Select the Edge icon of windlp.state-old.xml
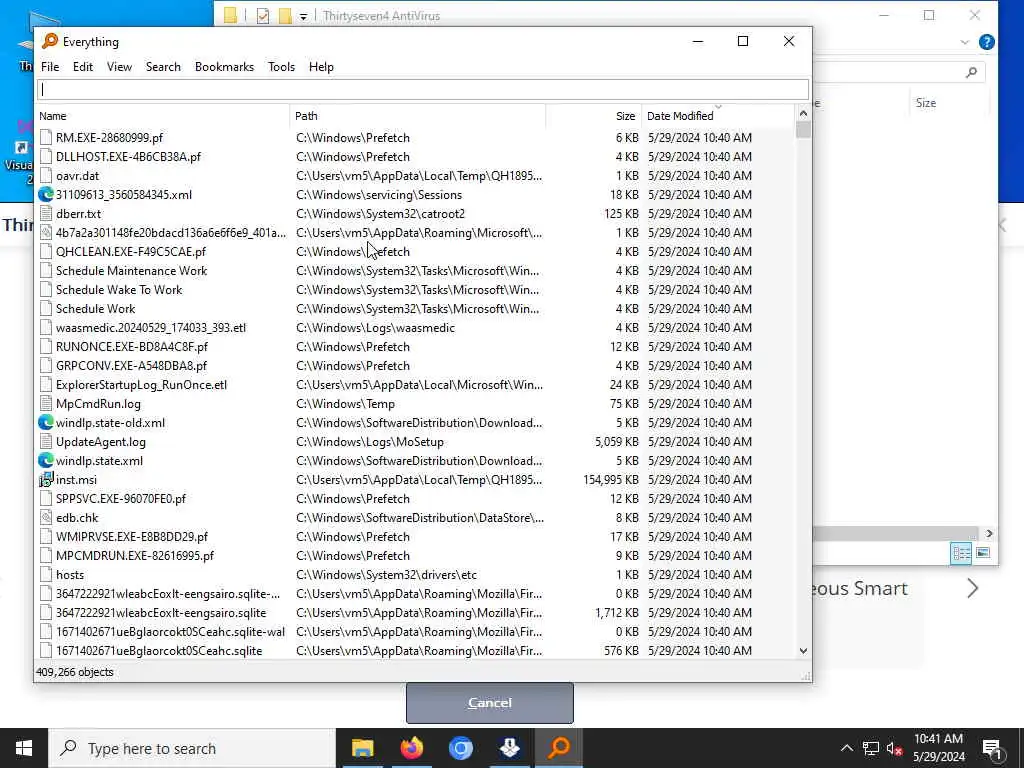 point(46,422)
